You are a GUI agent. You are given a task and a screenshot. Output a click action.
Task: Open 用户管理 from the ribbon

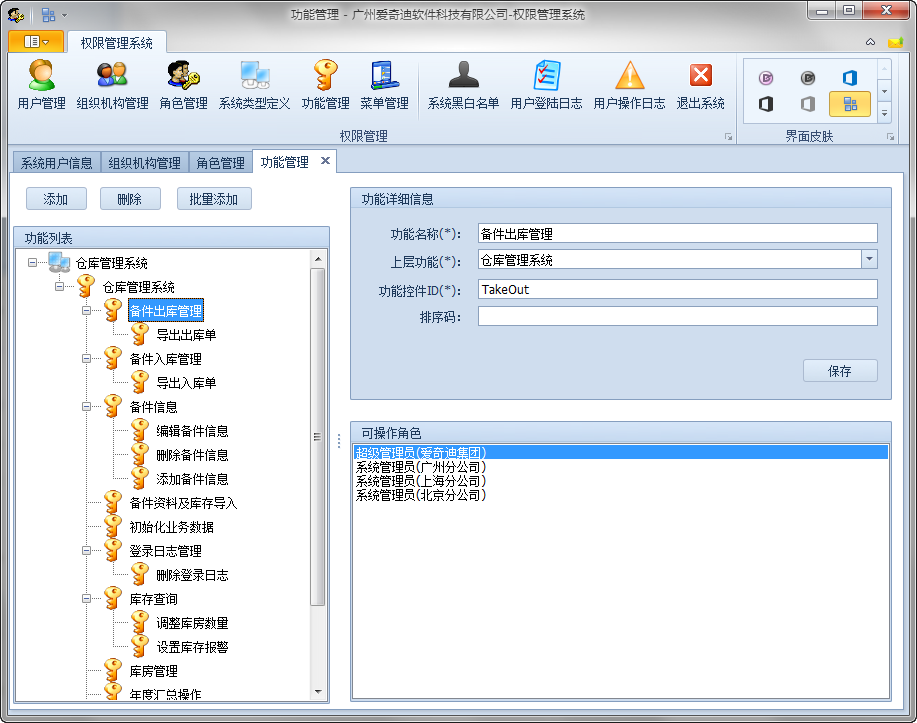pos(41,85)
